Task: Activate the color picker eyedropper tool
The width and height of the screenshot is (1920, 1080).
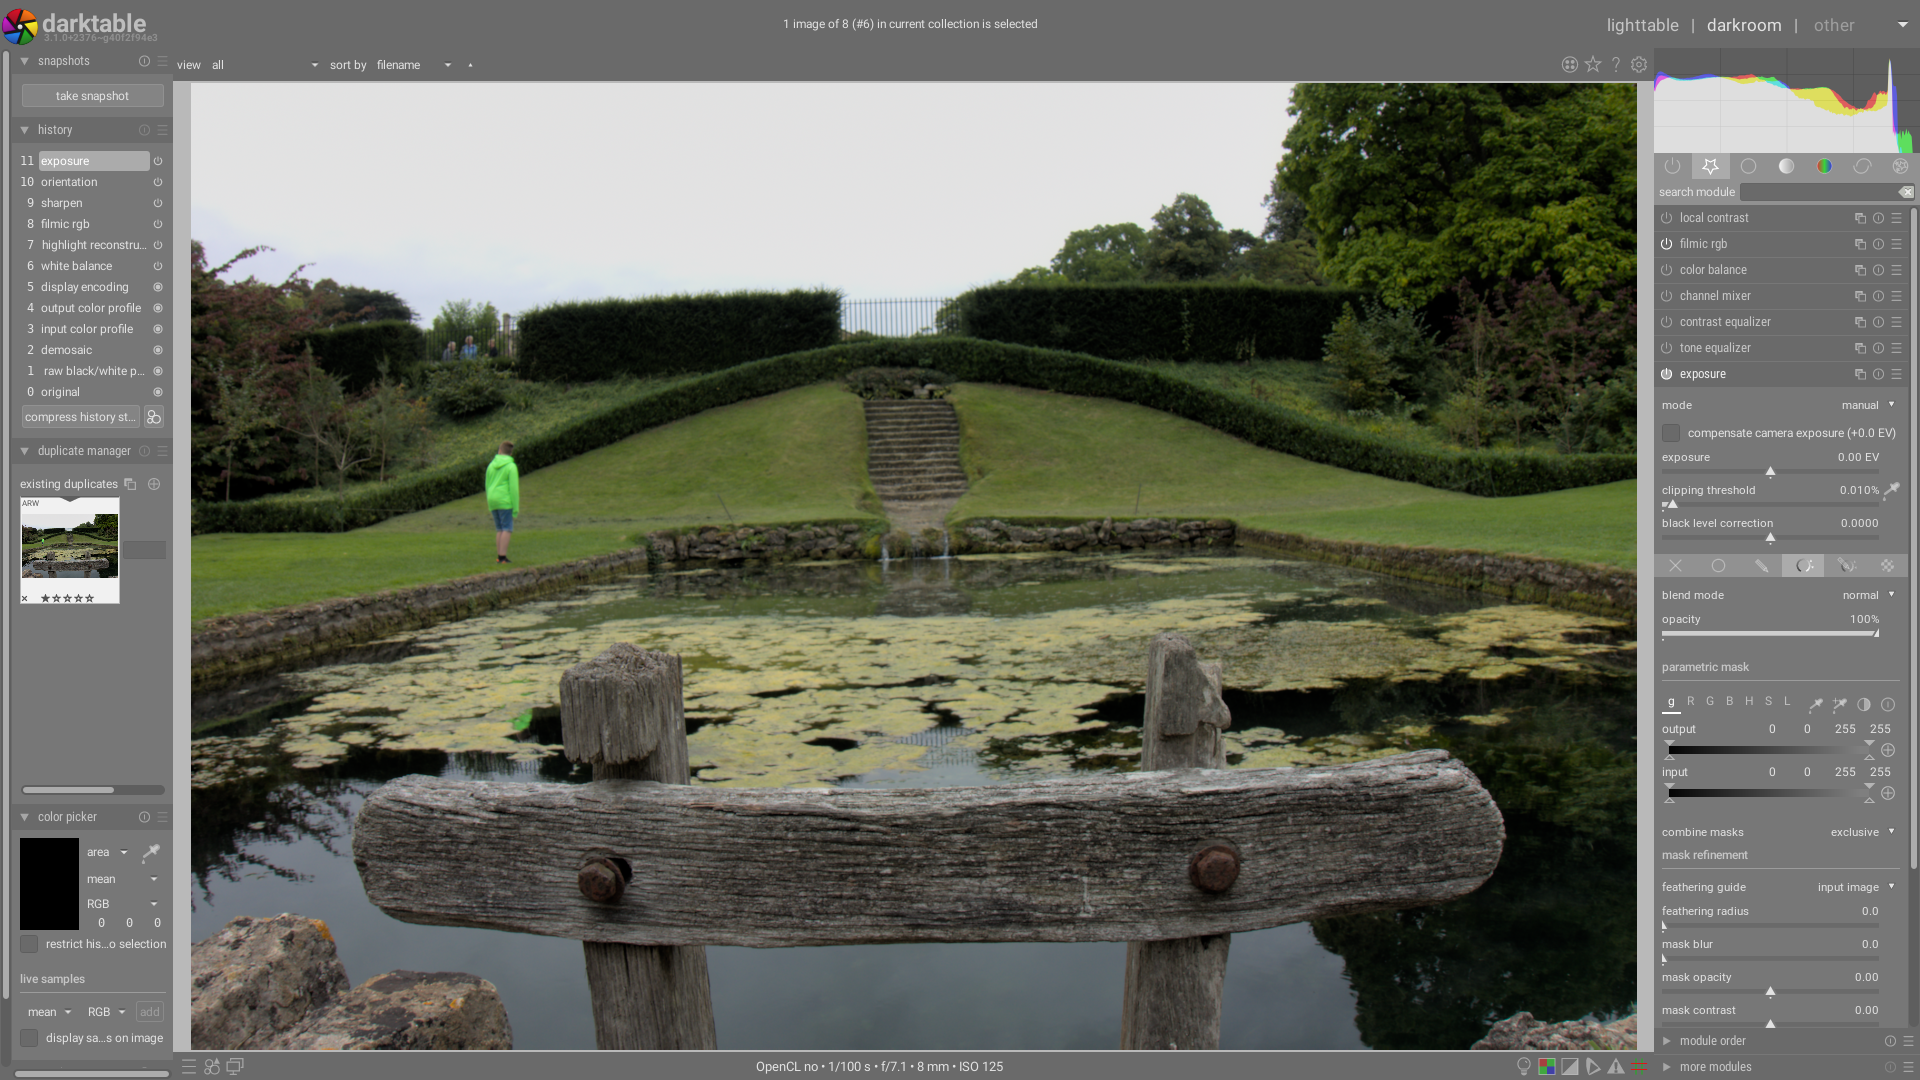Action: [x=151, y=853]
